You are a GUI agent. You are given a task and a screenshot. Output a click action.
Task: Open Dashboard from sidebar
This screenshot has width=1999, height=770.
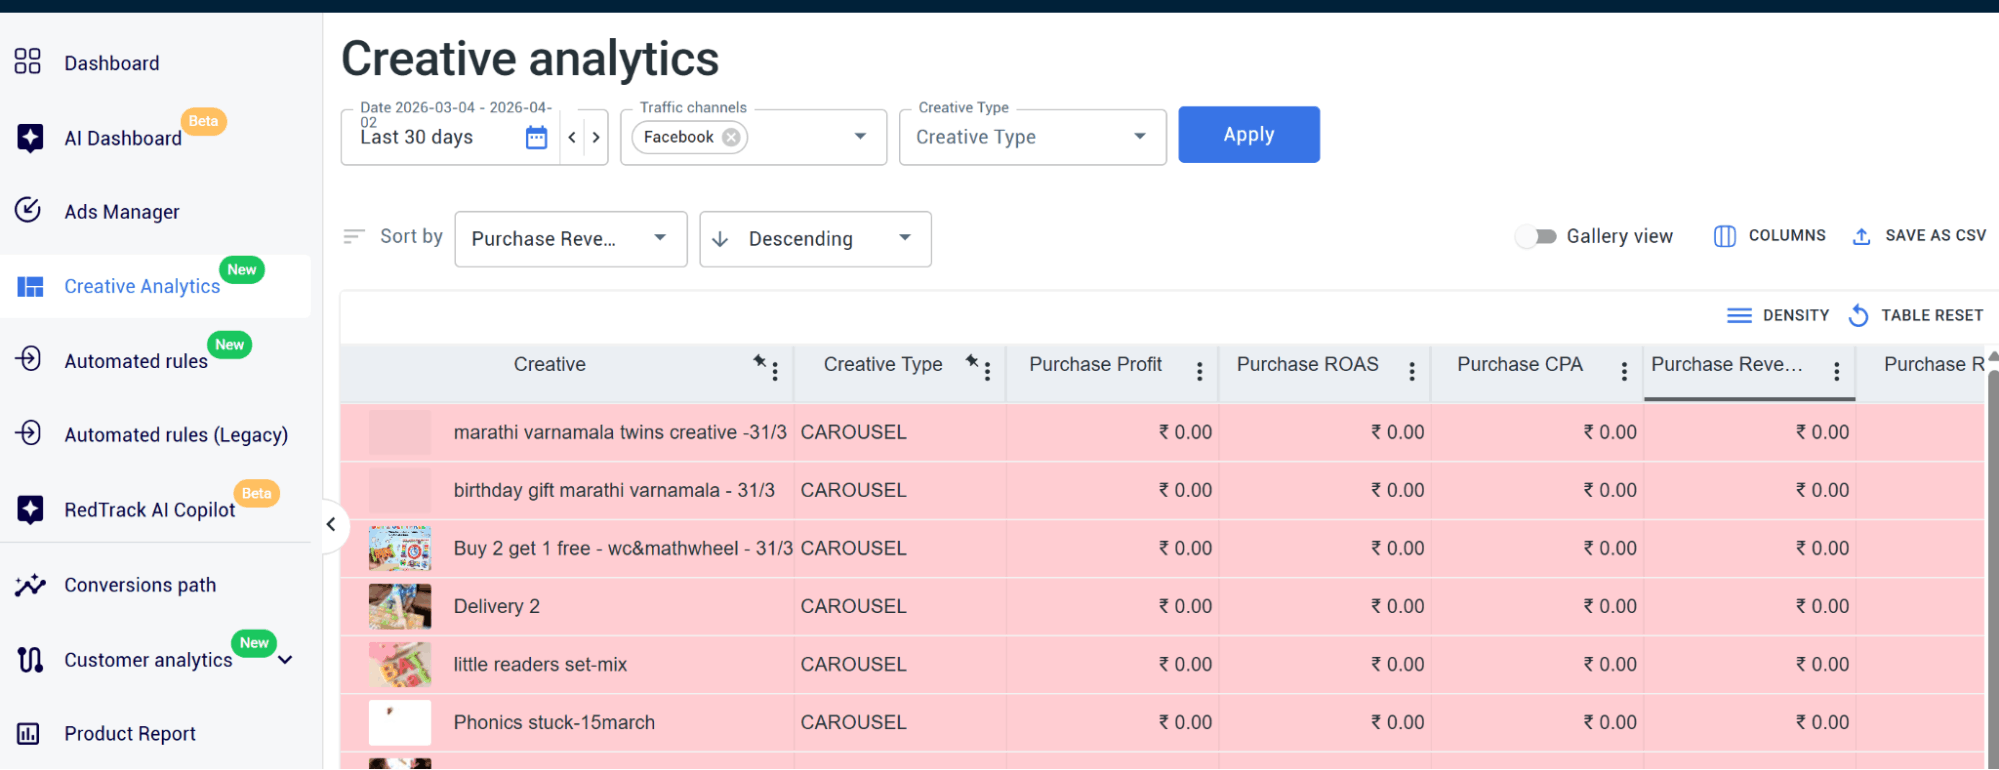pos(112,63)
